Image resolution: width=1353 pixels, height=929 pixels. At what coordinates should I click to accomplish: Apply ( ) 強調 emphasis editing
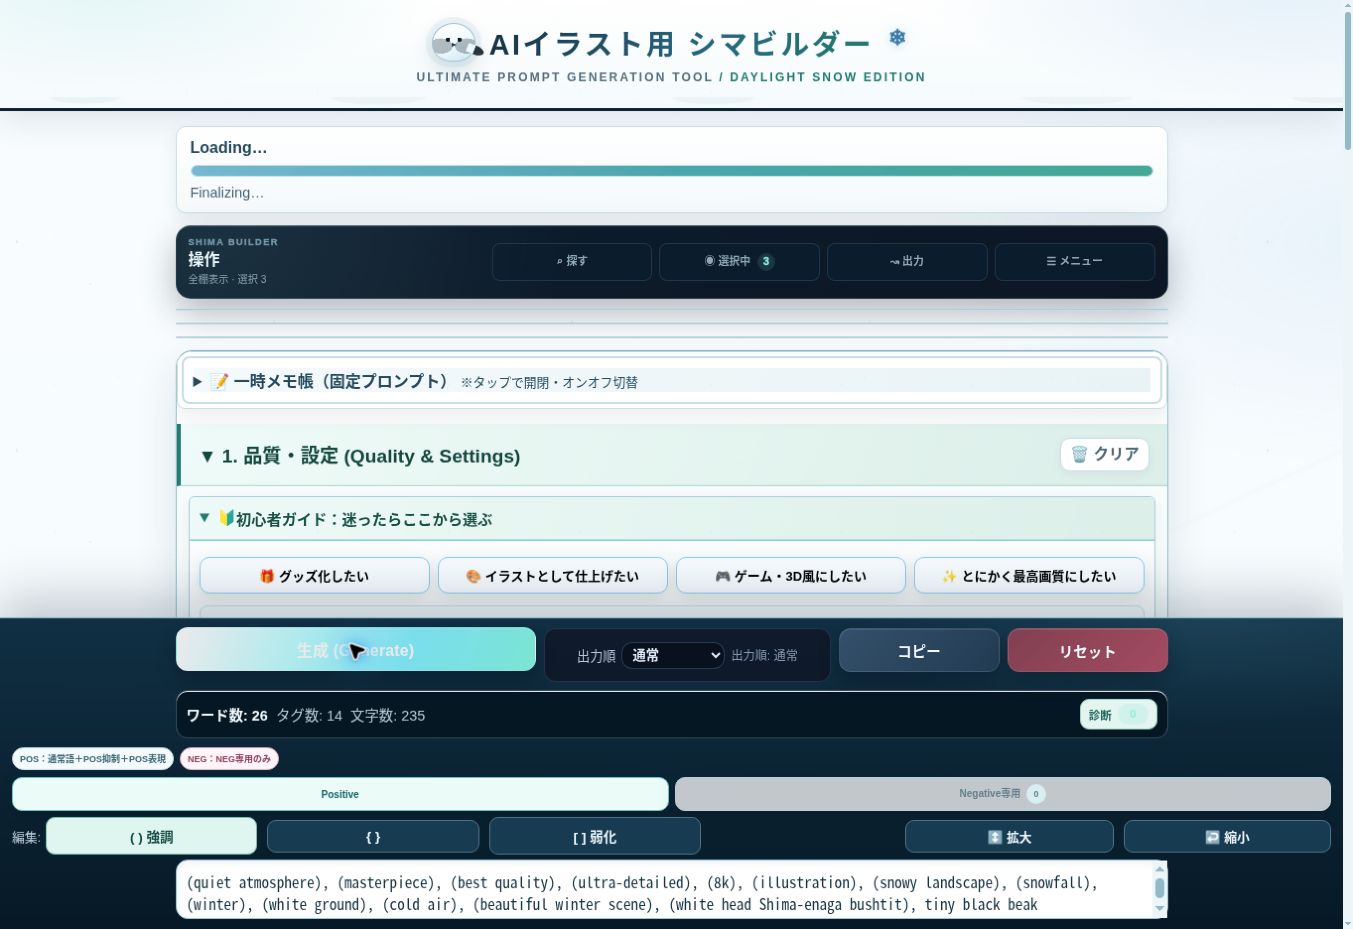click(x=151, y=837)
